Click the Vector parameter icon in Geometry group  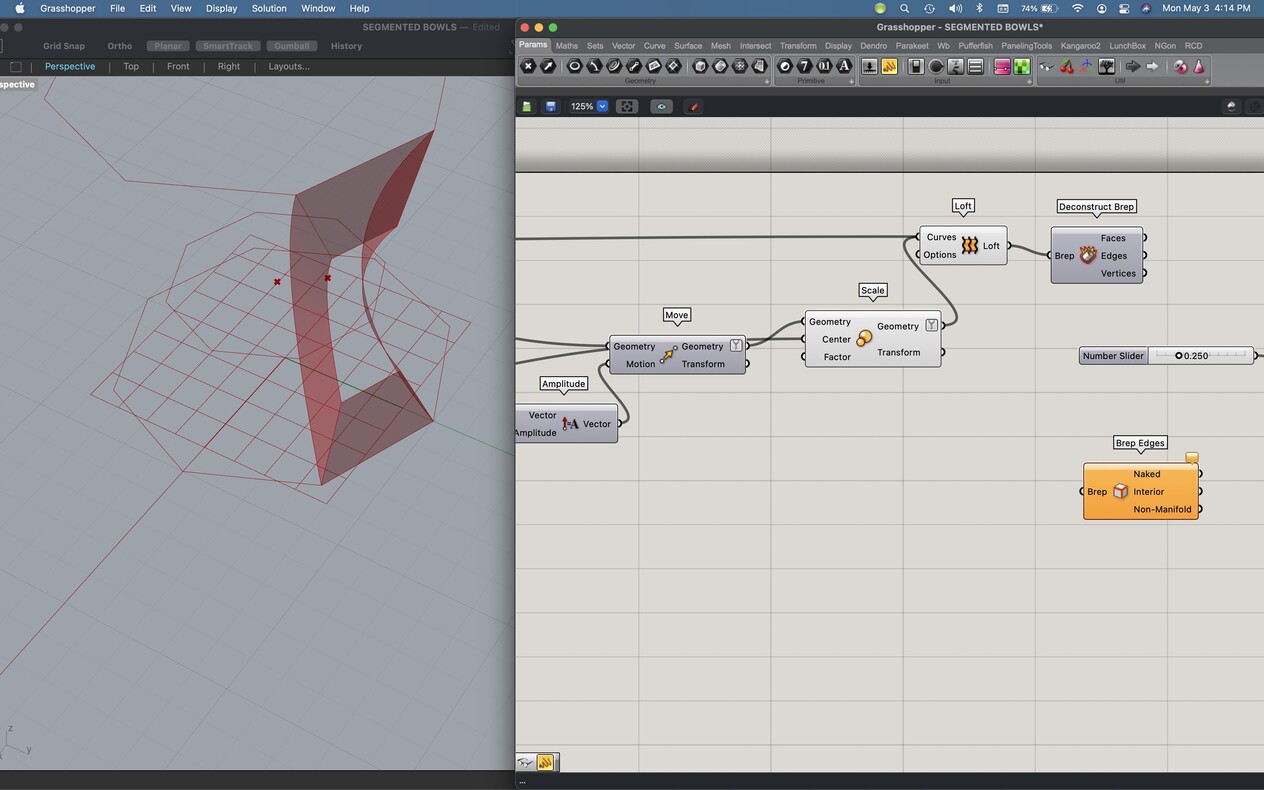[x=548, y=66]
